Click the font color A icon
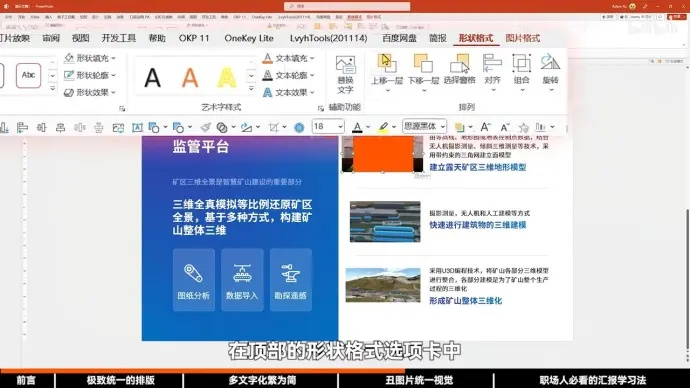Viewport: 690px width, 388px height. [357, 127]
